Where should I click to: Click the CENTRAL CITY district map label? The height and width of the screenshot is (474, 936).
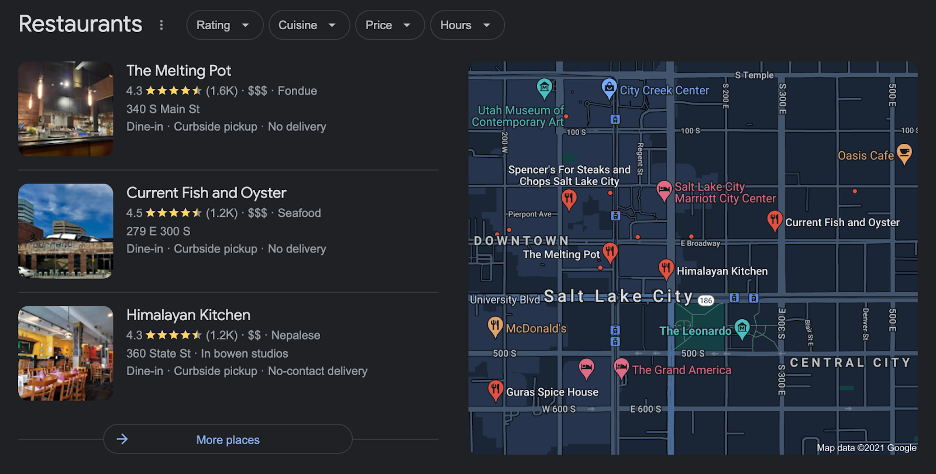coord(850,362)
